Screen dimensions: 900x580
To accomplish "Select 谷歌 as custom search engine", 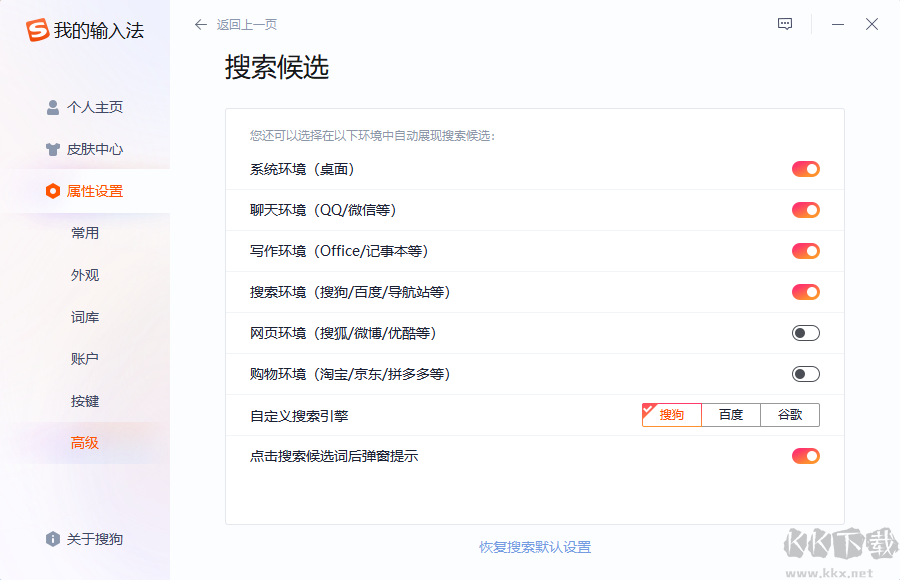I will (790, 415).
